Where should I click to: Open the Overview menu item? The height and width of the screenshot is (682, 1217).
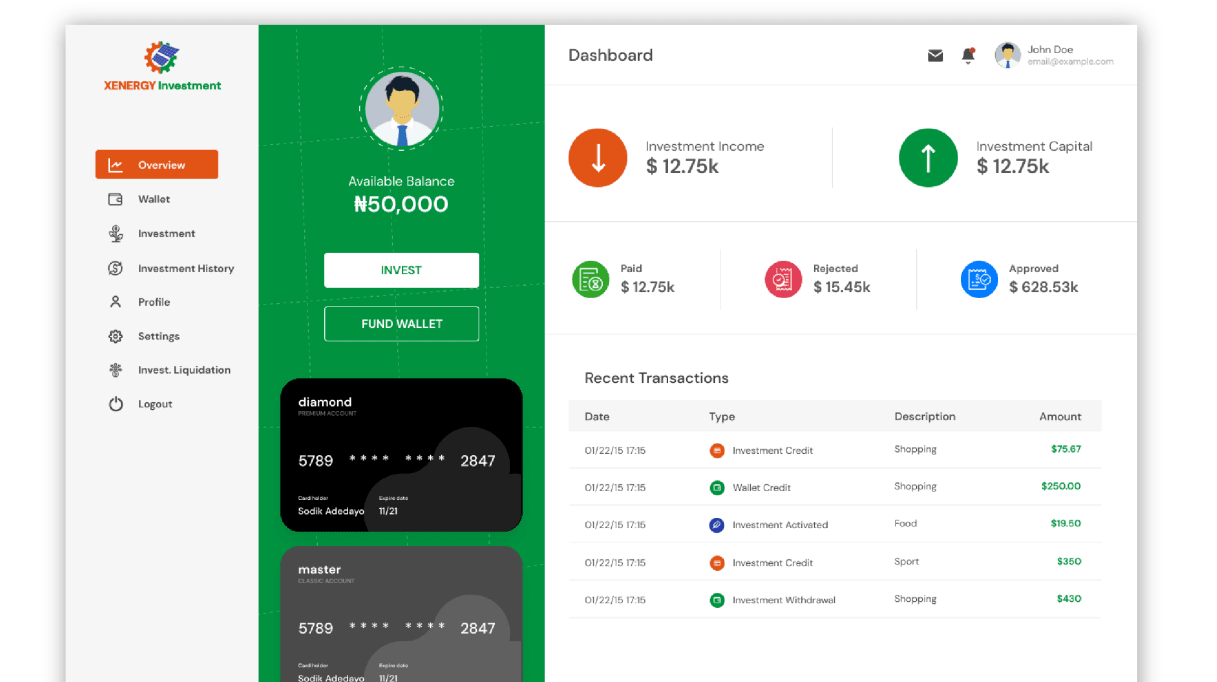pos(157,165)
